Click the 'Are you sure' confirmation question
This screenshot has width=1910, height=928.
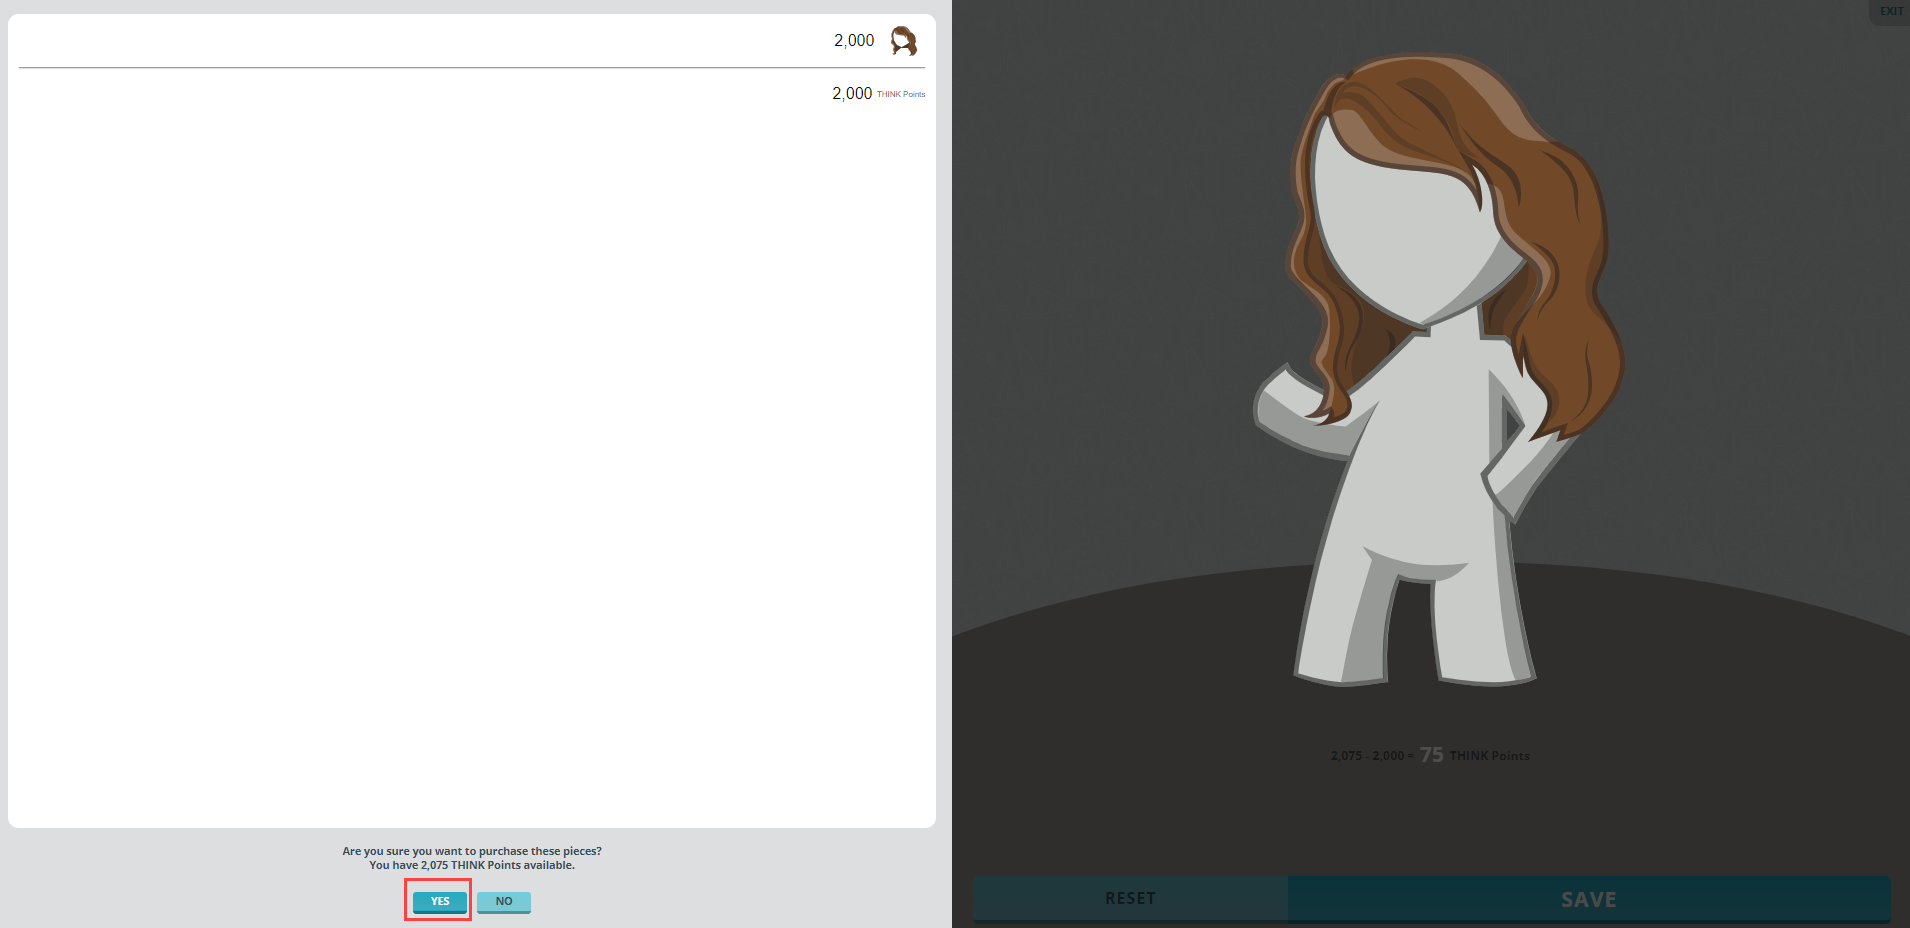pos(472,851)
